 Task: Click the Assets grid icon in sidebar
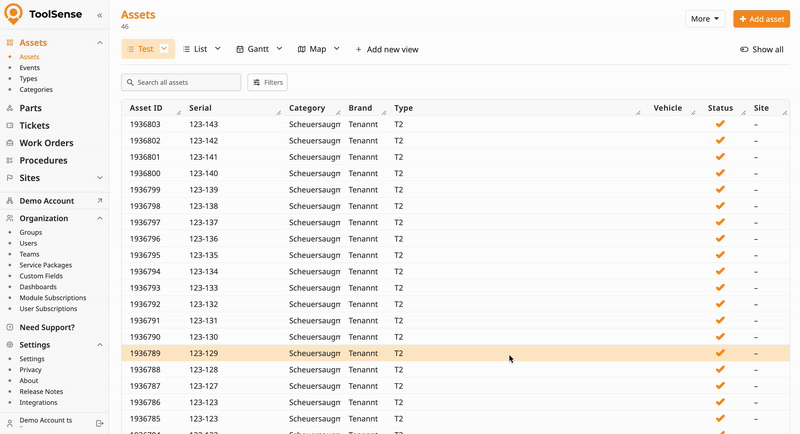[x=10, y=43]
